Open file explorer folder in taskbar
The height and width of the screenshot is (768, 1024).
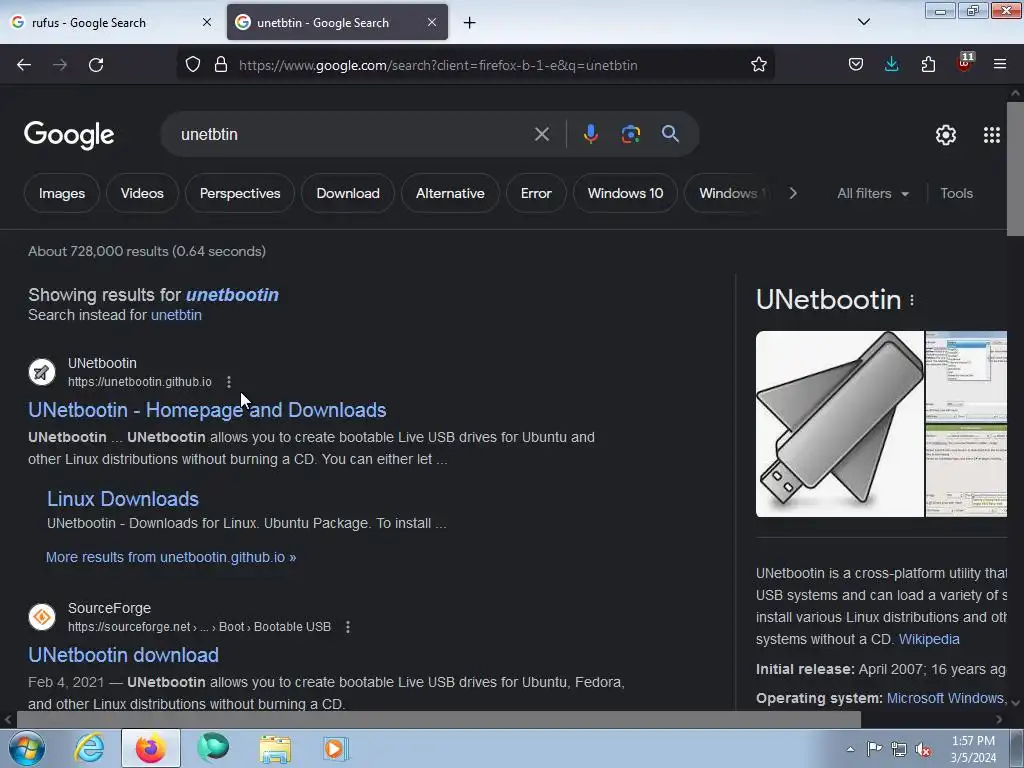click(x=275, y=748)
